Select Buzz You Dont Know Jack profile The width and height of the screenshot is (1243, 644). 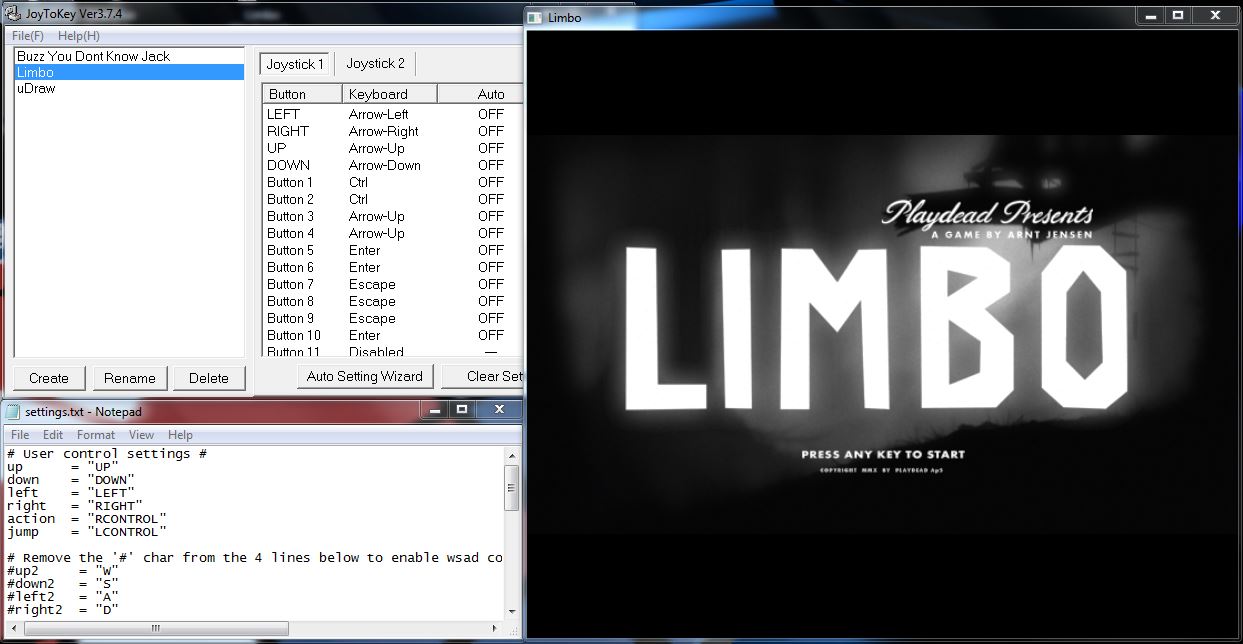tap(129, 56)
